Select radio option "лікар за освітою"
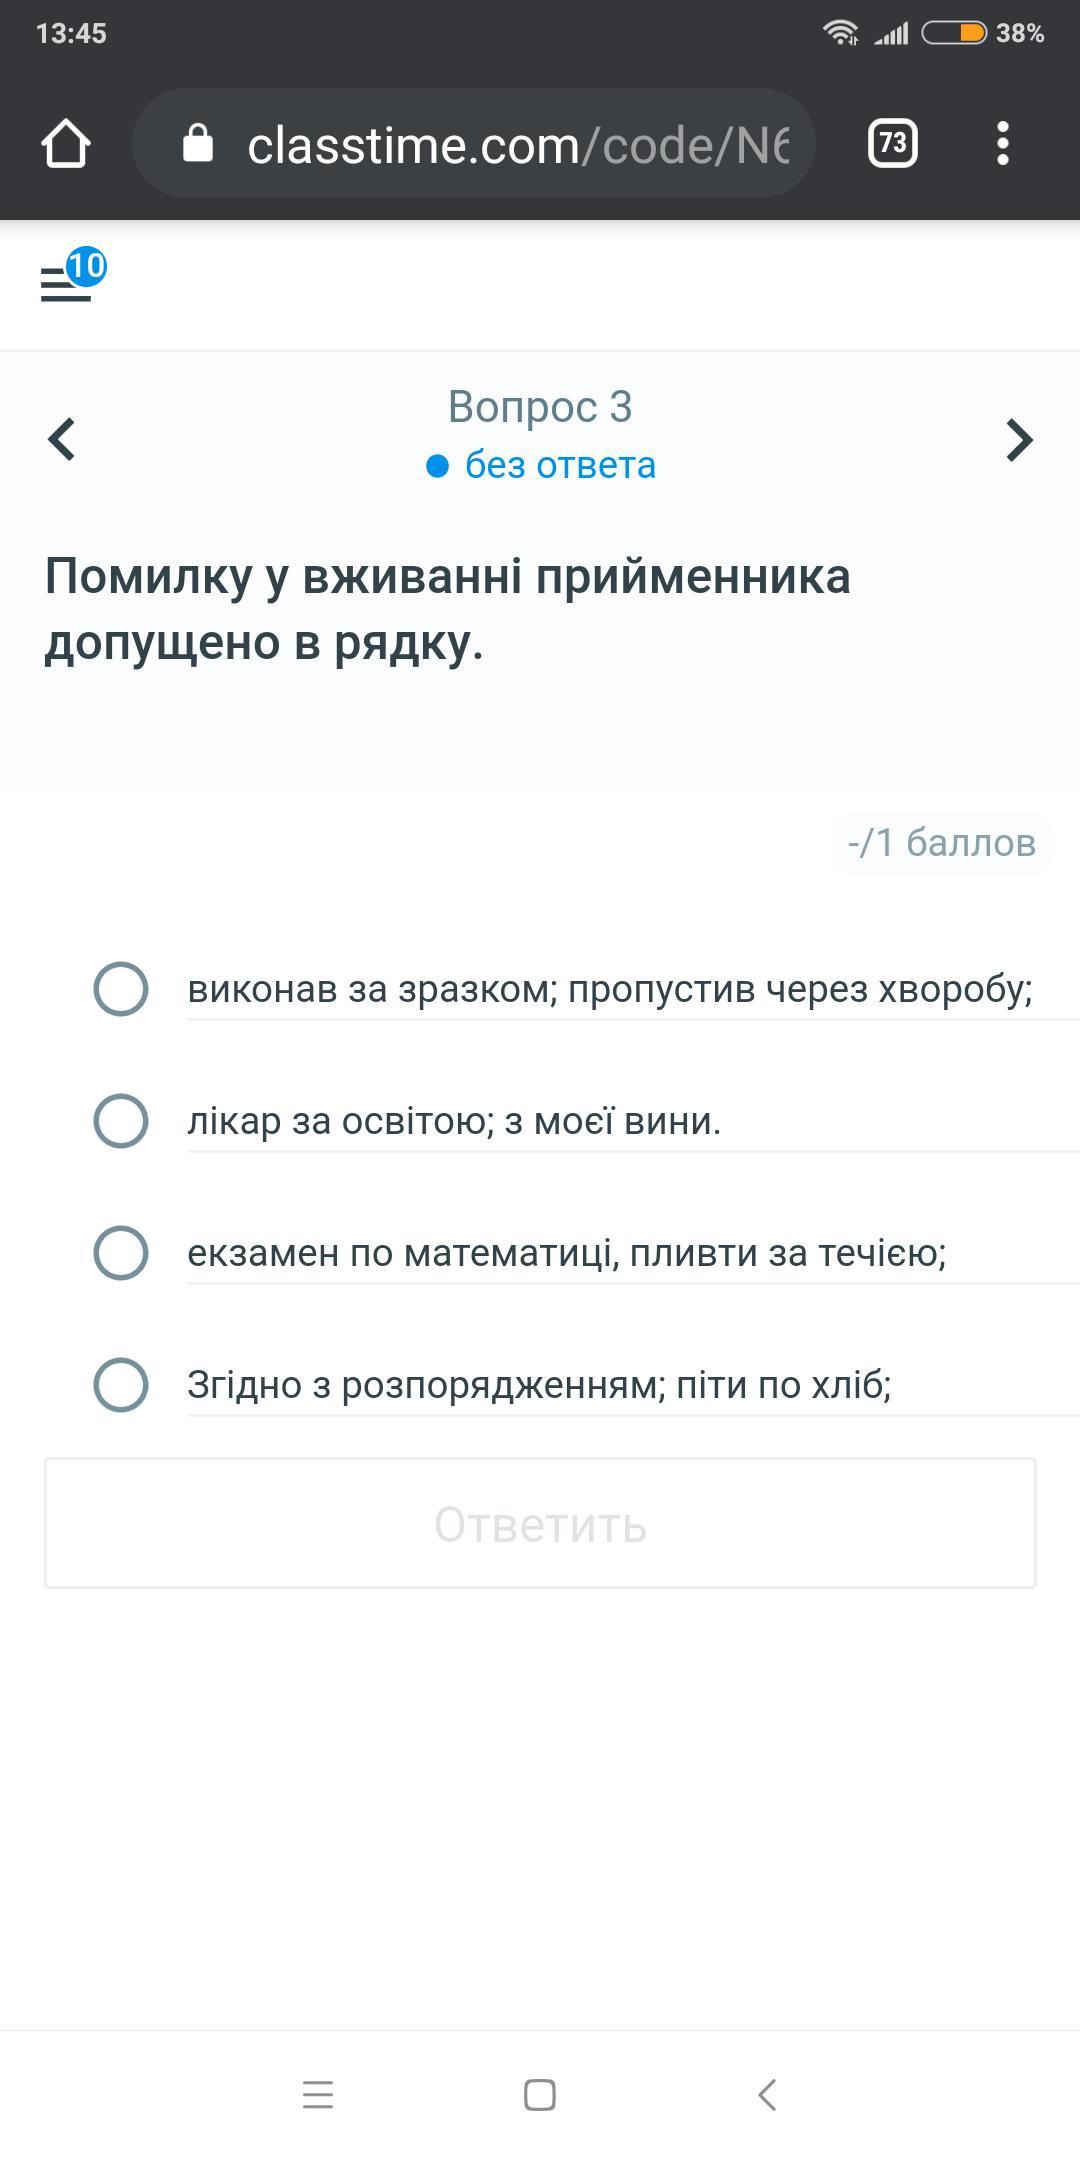Viewport: 1080px width, 2160px height. tap(121, 1120)
